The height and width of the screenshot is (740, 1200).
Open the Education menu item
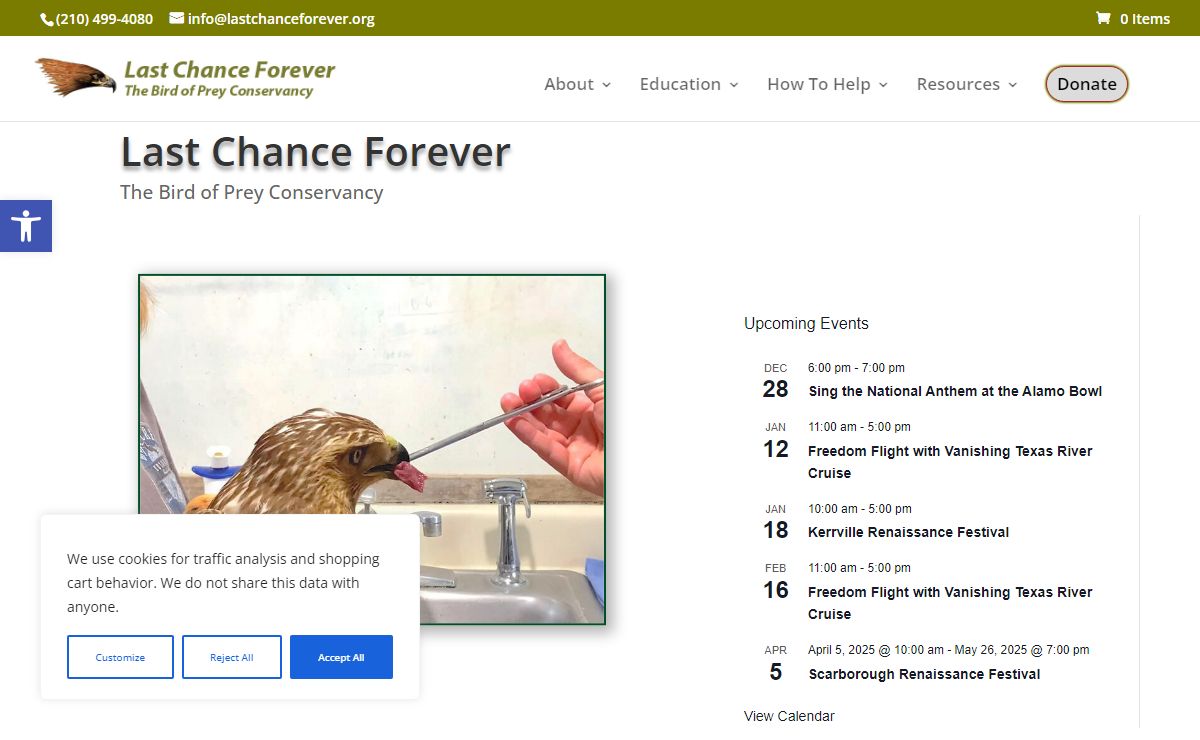(x=680, y=84)
